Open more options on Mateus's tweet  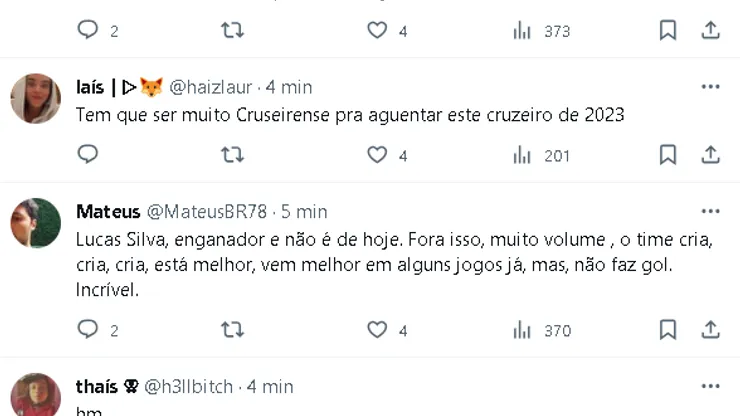710,212
